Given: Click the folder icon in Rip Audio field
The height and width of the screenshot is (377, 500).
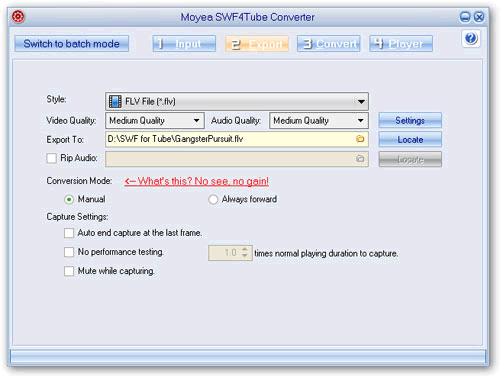Looking at the screenshot, I should tap(360, 158).
